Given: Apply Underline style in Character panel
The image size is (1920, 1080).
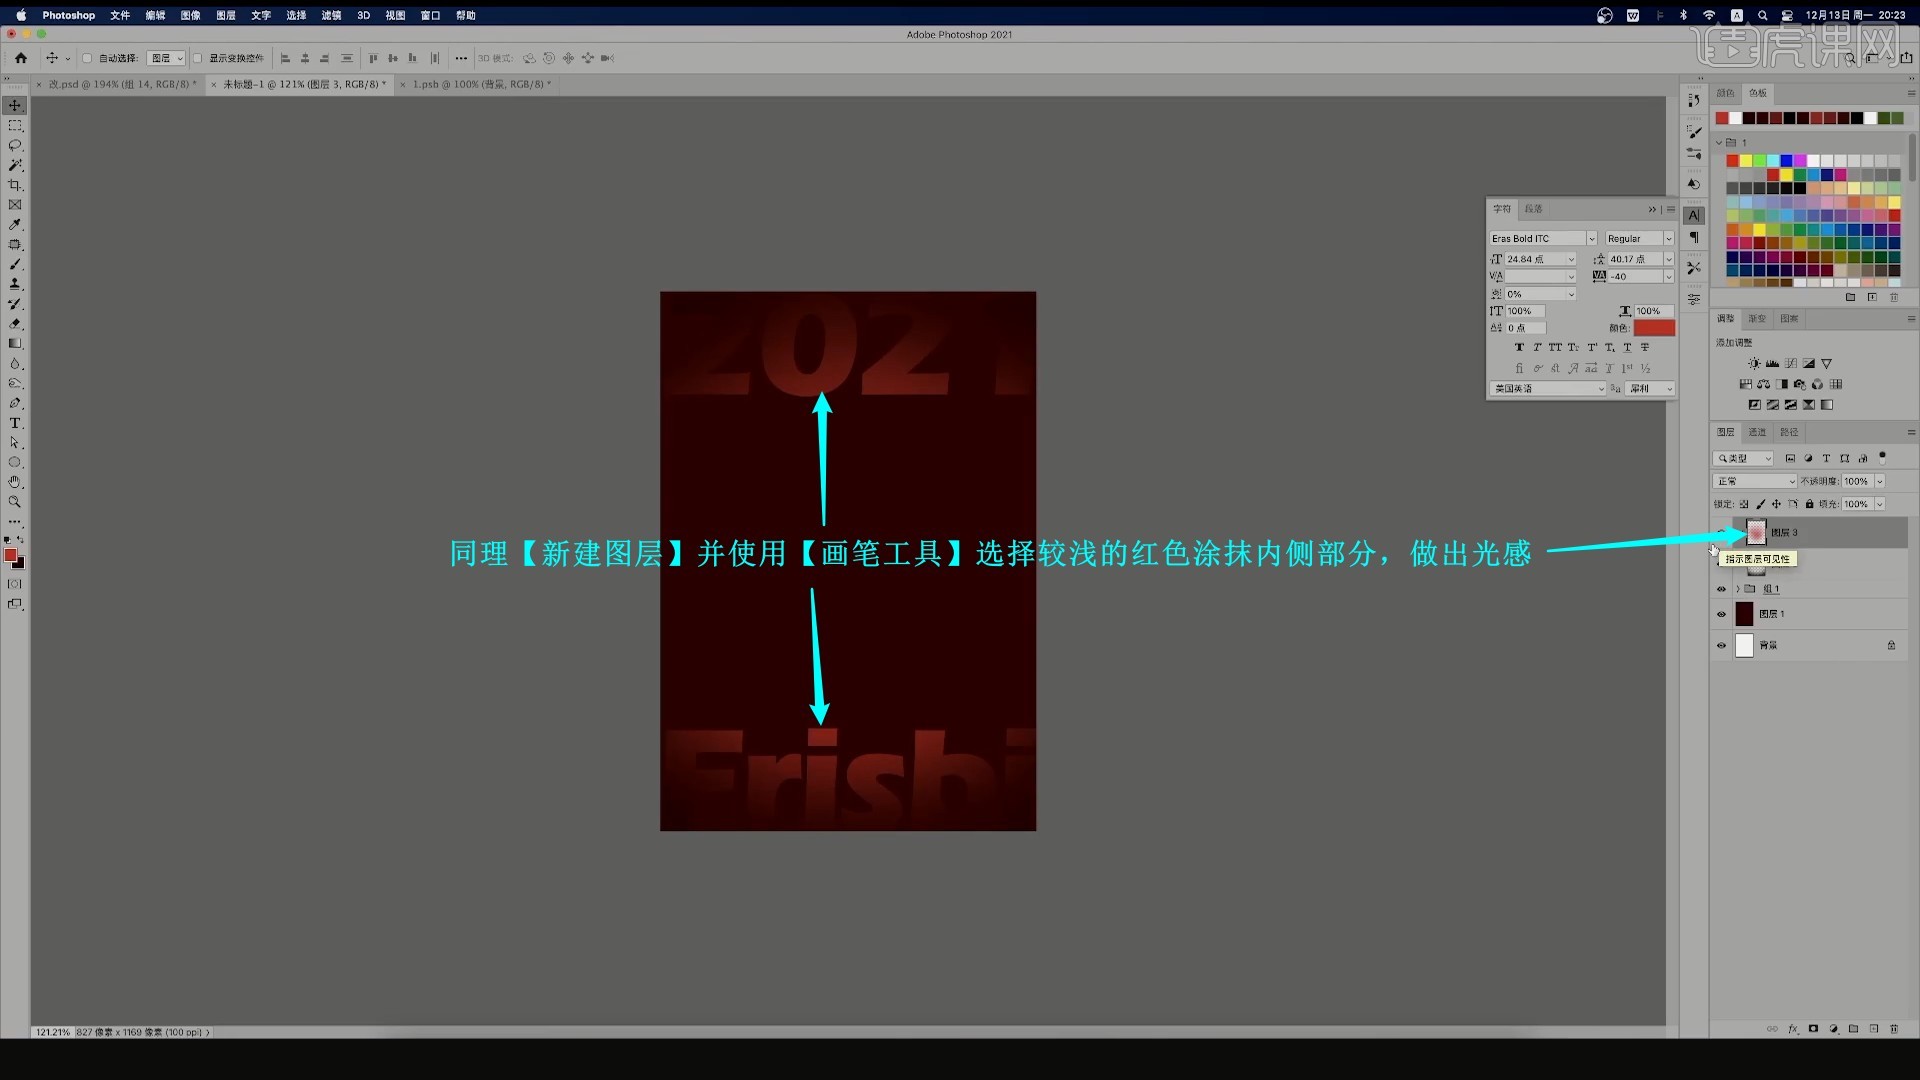Looking at the screenshot, I should 1627,348.
